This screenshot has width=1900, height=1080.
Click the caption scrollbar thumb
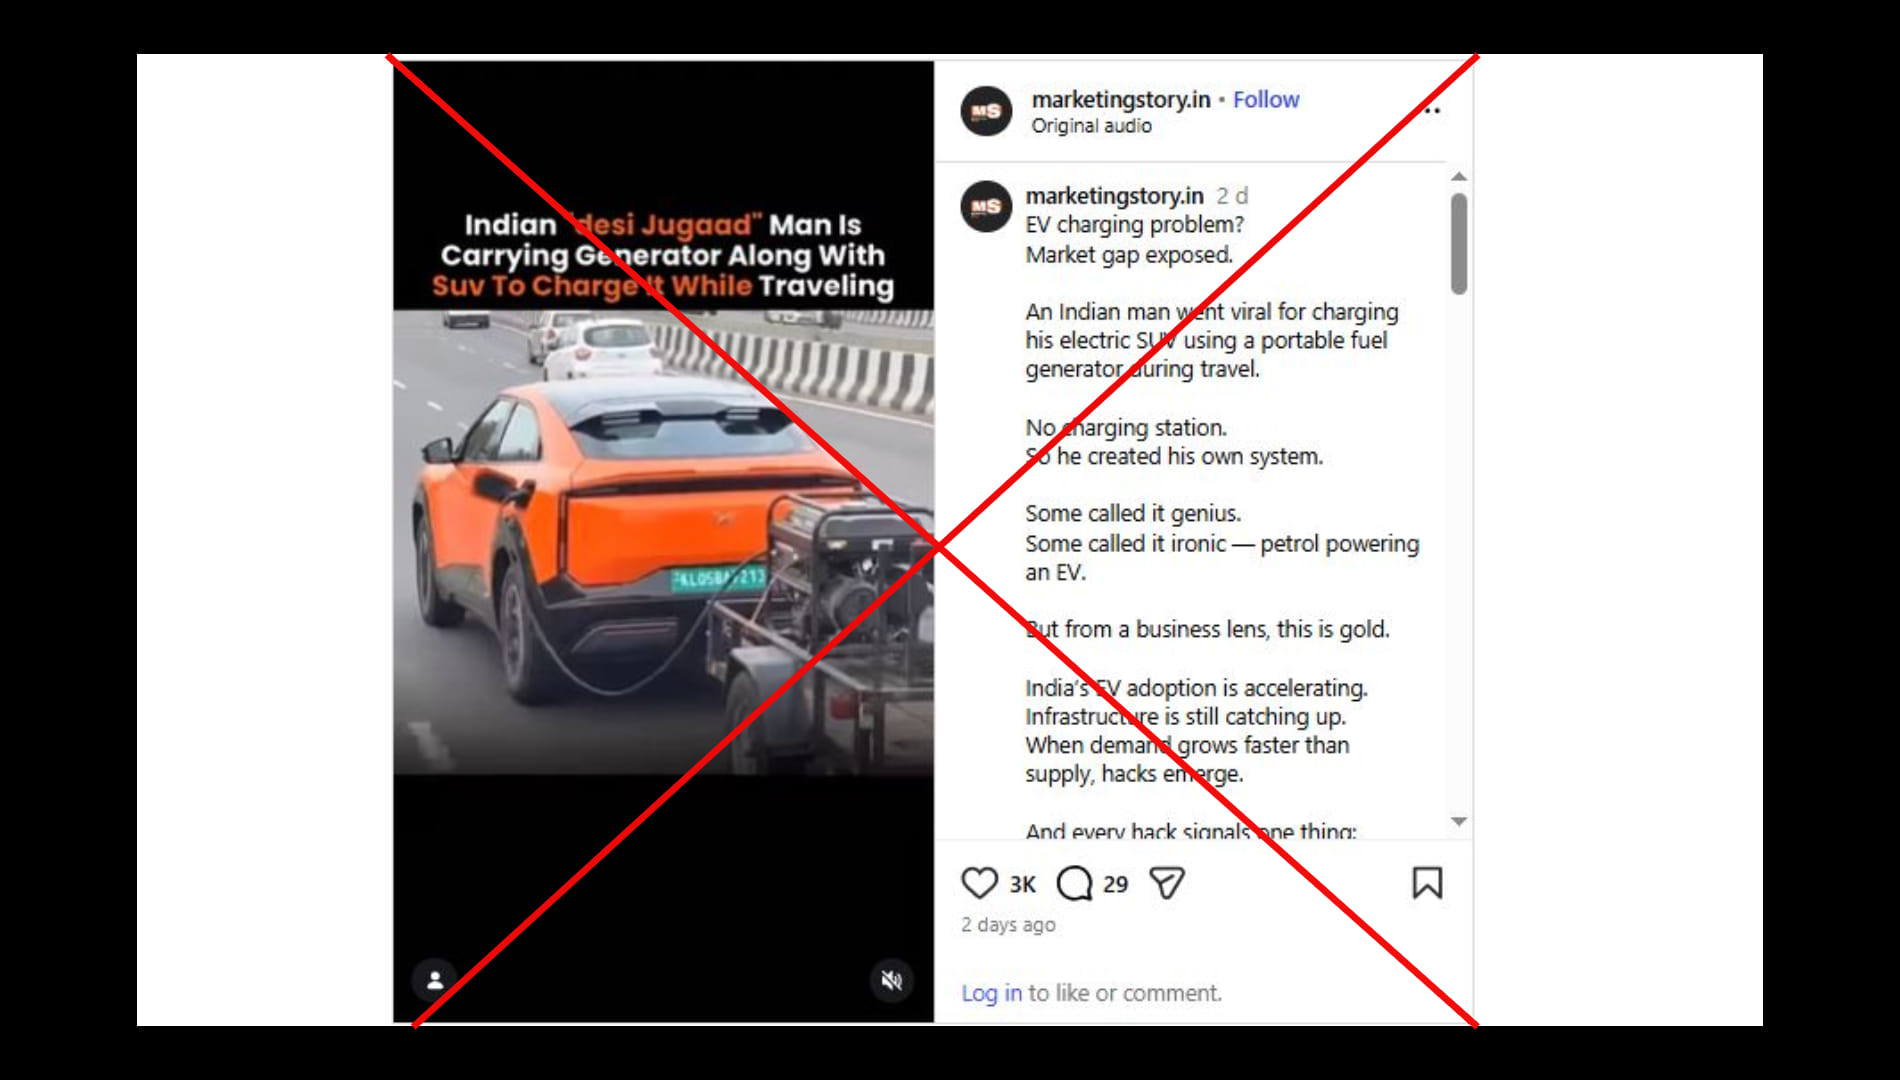click(1459, 244)
